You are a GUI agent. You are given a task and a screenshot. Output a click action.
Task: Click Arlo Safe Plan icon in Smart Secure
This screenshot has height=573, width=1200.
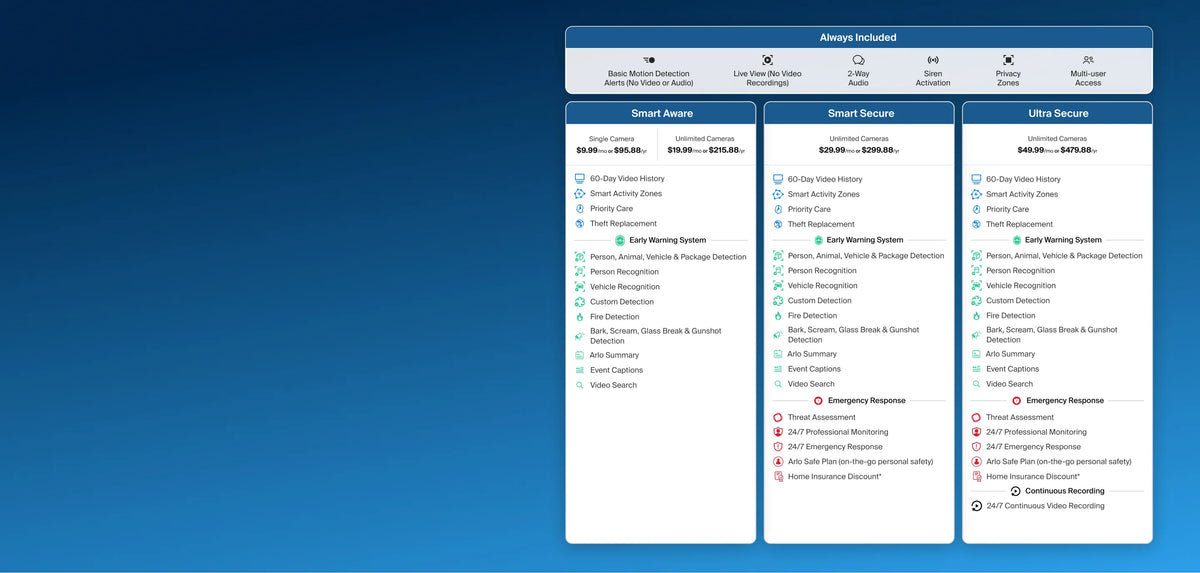(x=778, y=462)
